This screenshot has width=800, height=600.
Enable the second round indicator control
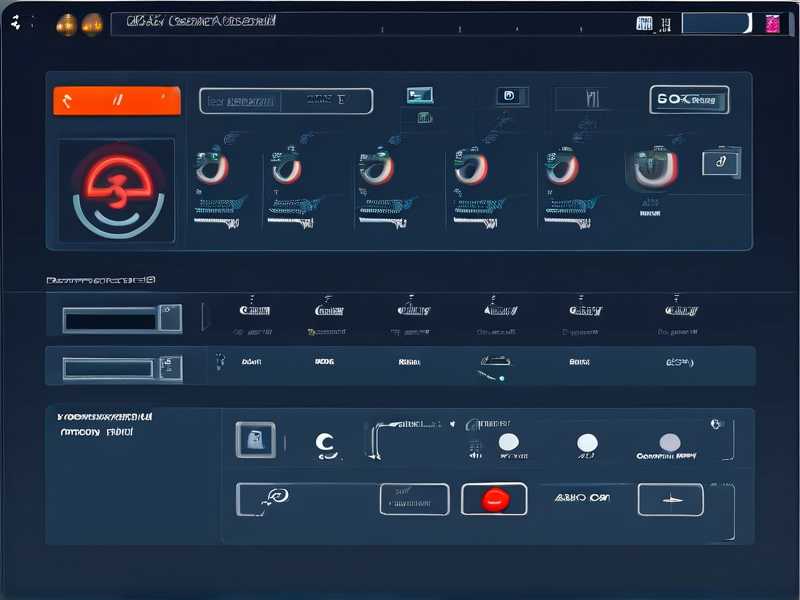pyautogui.click(x=588, y=443)
